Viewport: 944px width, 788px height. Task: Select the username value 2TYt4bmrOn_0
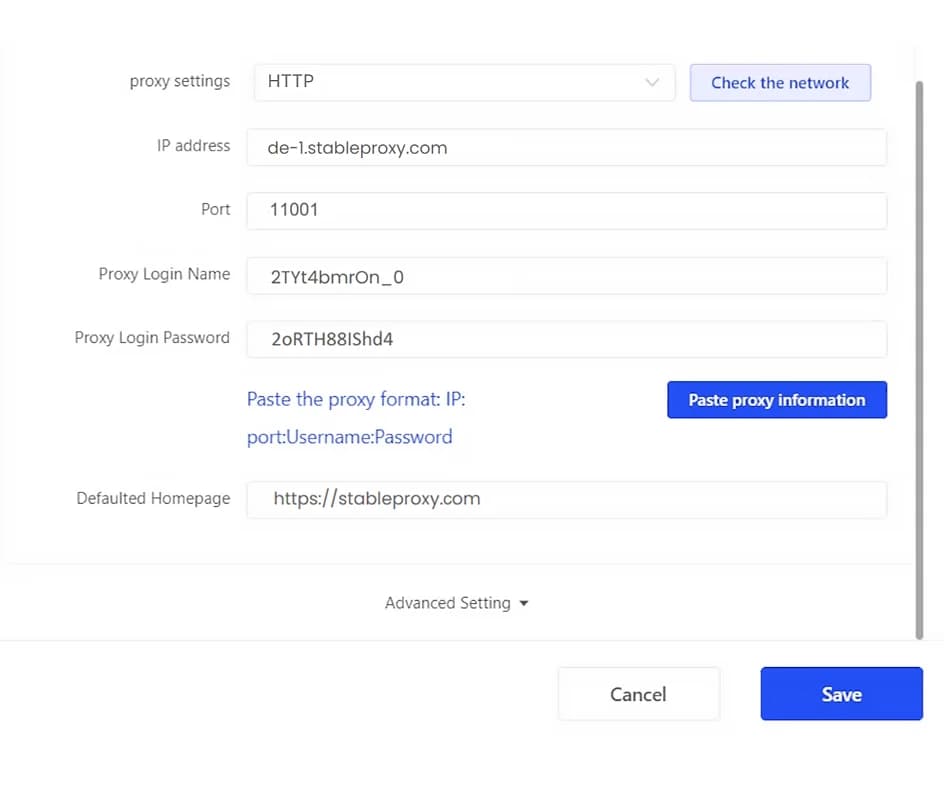336,277
